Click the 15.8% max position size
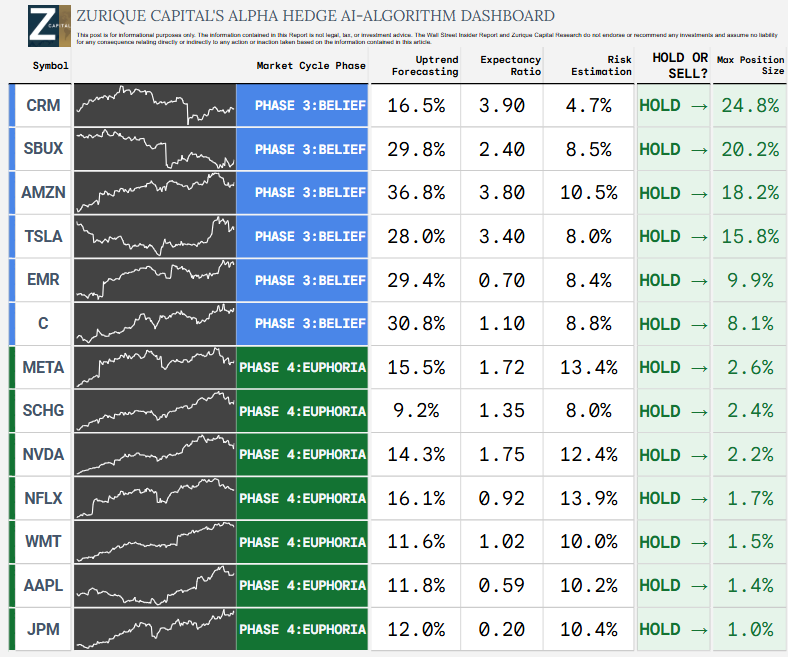The width and height of the screenshot is (788, 657). (x=750, y=236)
